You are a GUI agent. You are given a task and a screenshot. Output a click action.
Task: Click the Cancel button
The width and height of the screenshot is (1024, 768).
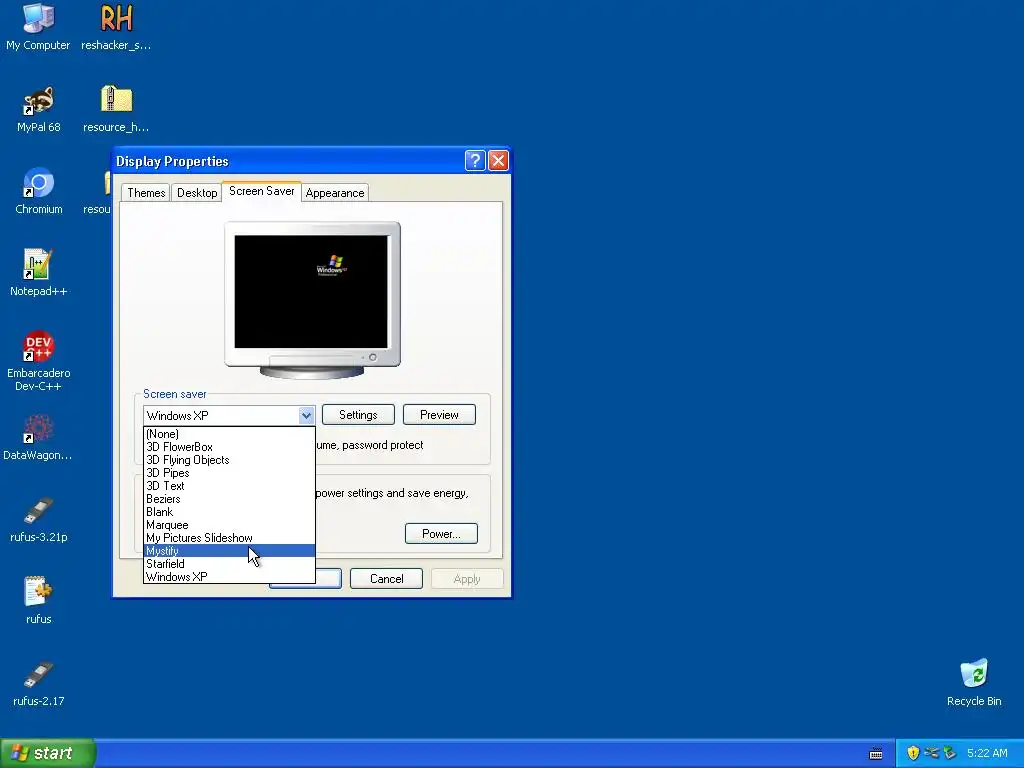(386, 579)
